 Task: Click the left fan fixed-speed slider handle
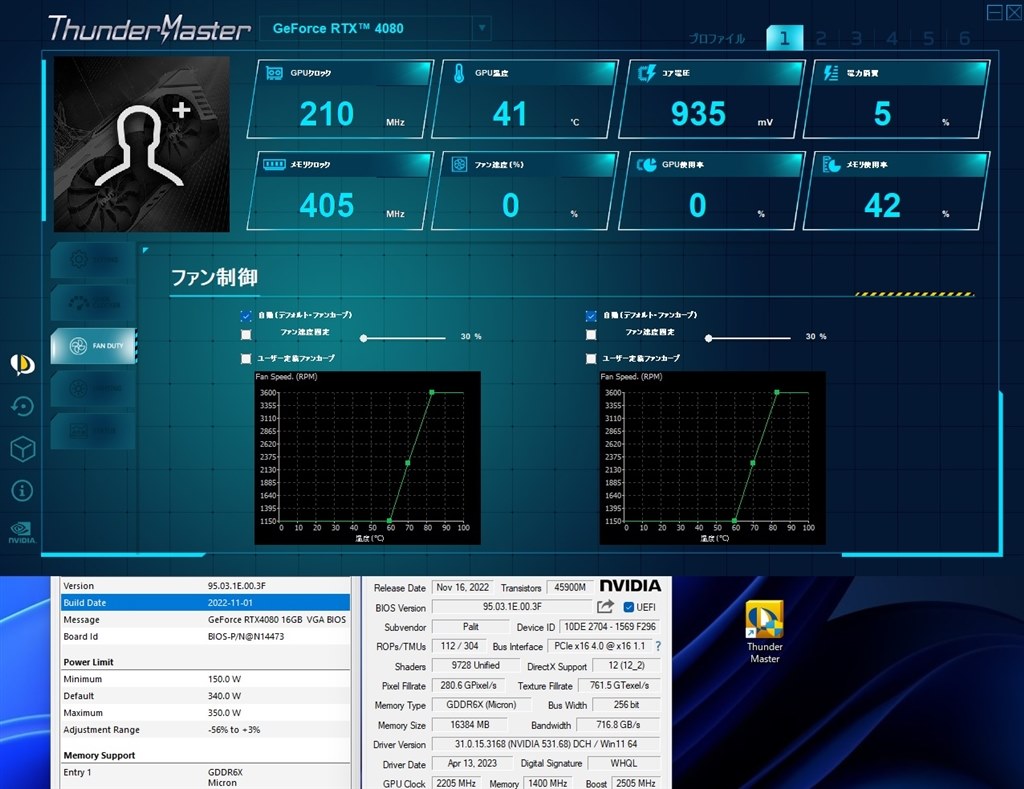tap(364, 338)
